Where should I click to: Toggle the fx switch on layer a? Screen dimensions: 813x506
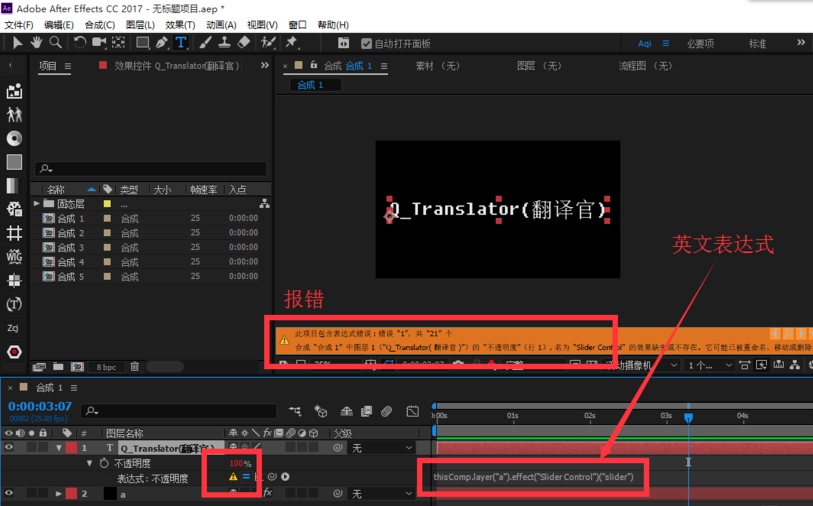click(x=268, y=493)
